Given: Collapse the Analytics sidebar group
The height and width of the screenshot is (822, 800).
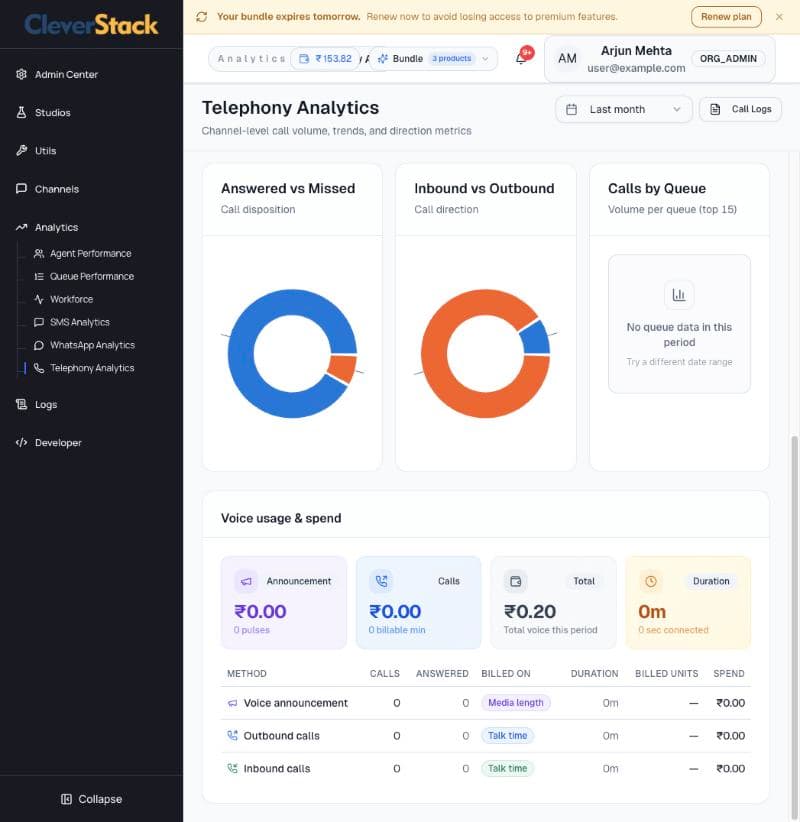Looking at the screenshot, I should point(47,228).
